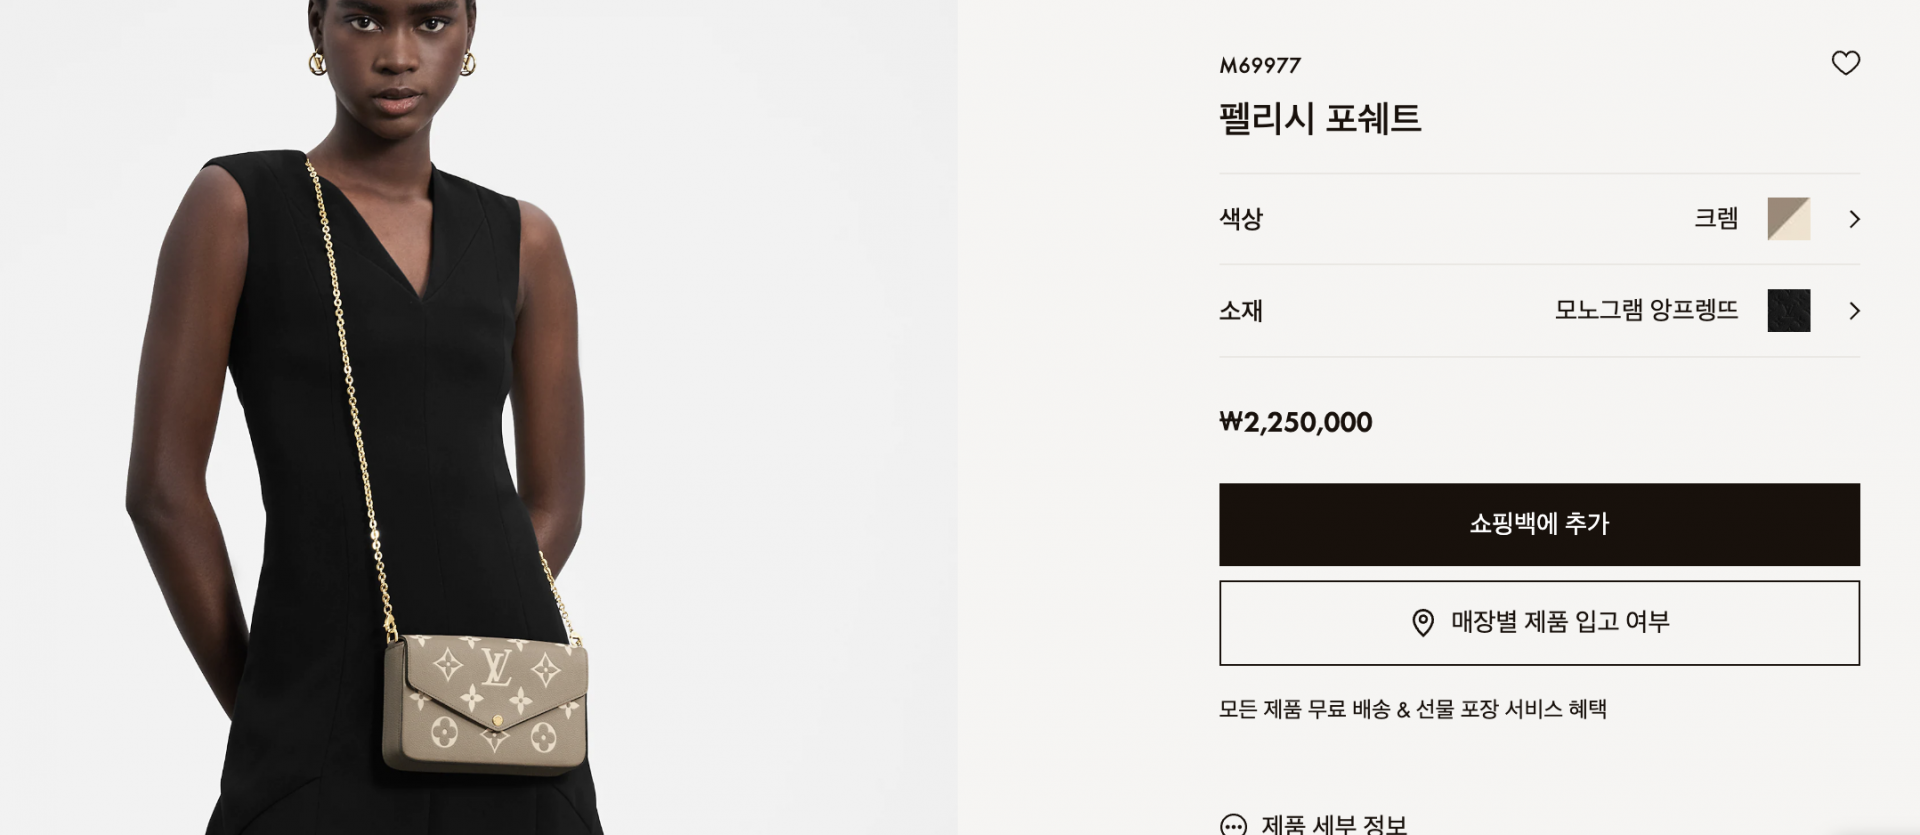Add product to wishlist with heart icon
This screenshot has width=1920, height=835.
pyautogui.click(x=1845, y=63)
